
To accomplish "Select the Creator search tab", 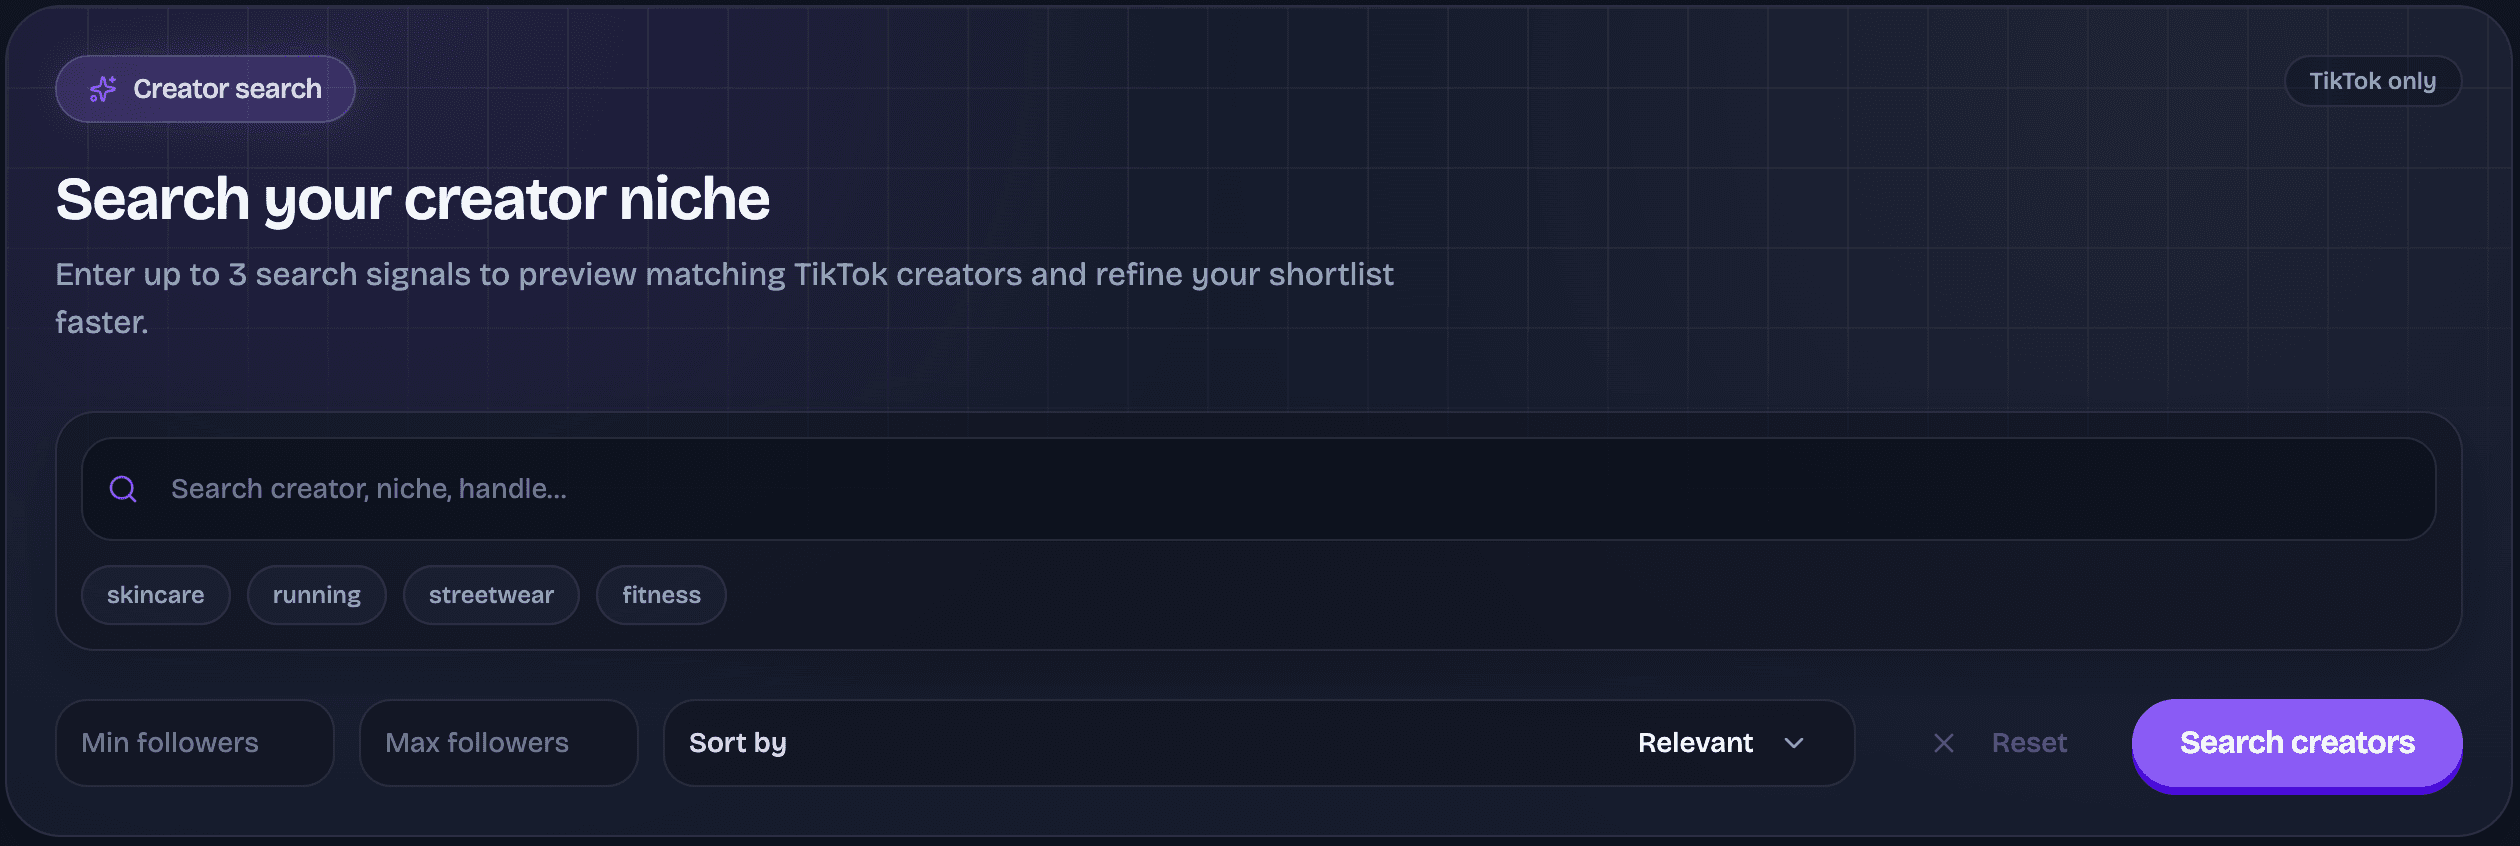I will coord(205,88).
